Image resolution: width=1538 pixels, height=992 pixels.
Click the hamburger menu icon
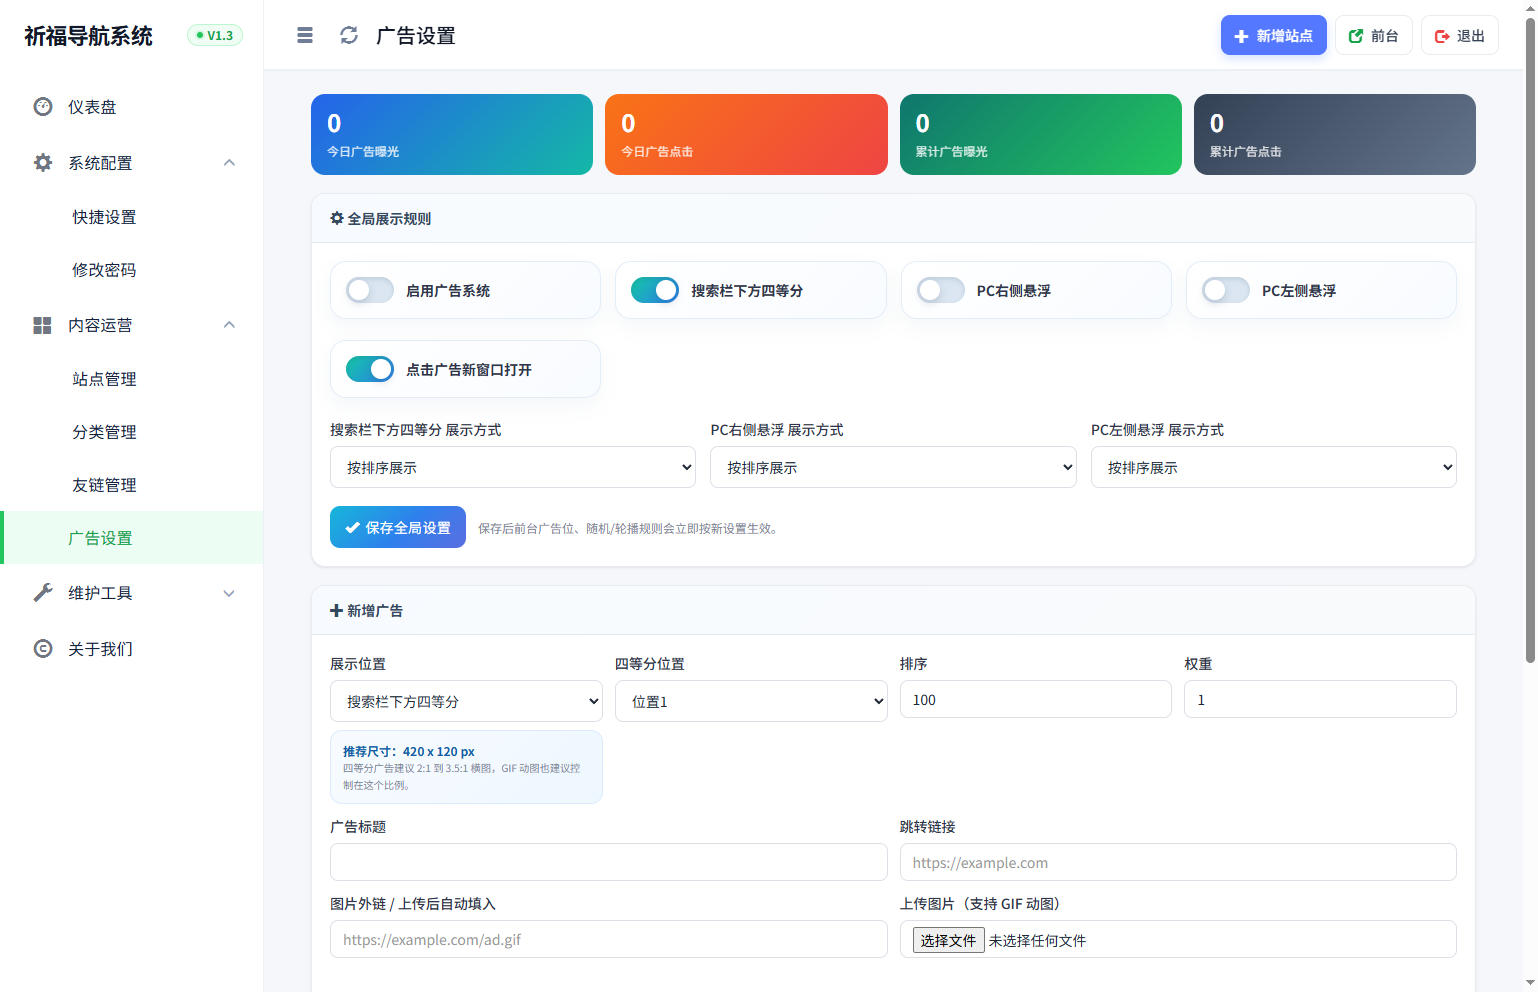click(305, 36)
